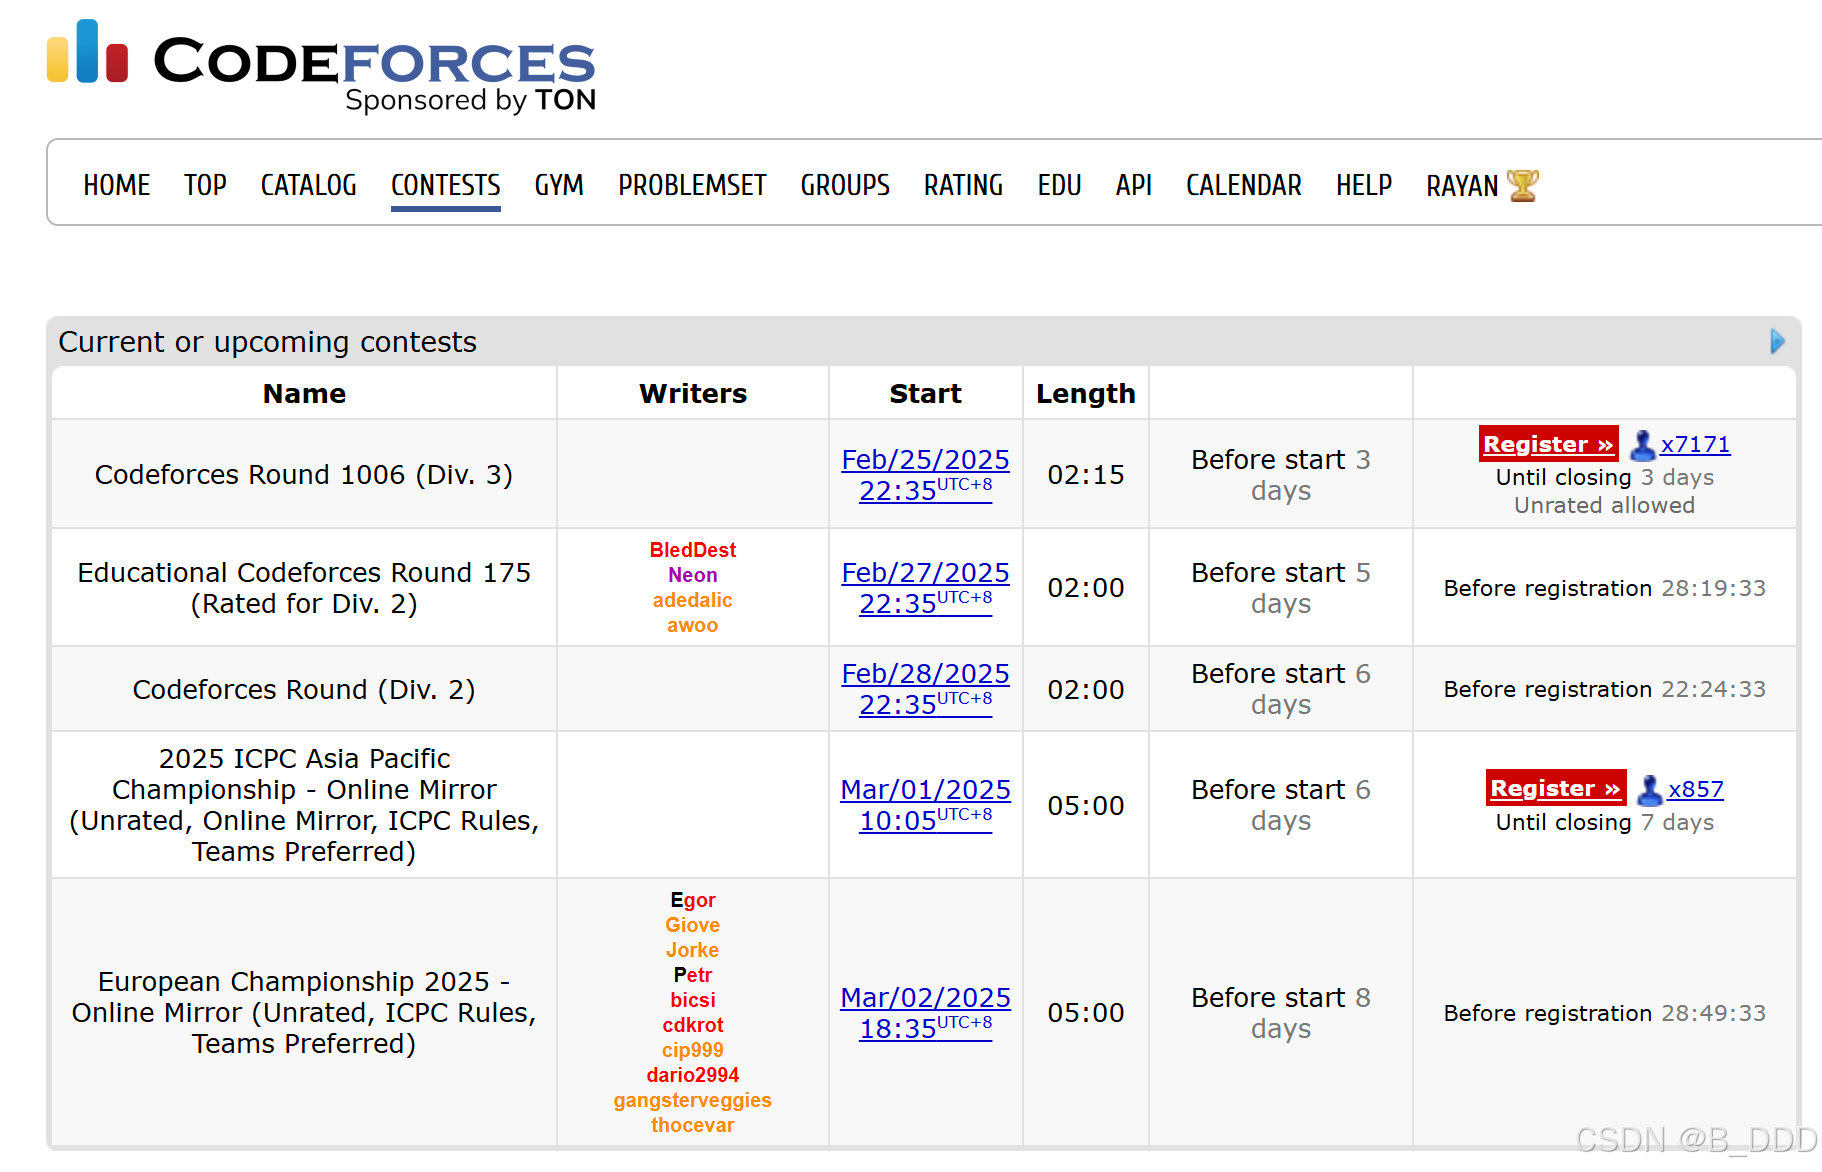Open the PROBLEMSET page

coord(692,185)
